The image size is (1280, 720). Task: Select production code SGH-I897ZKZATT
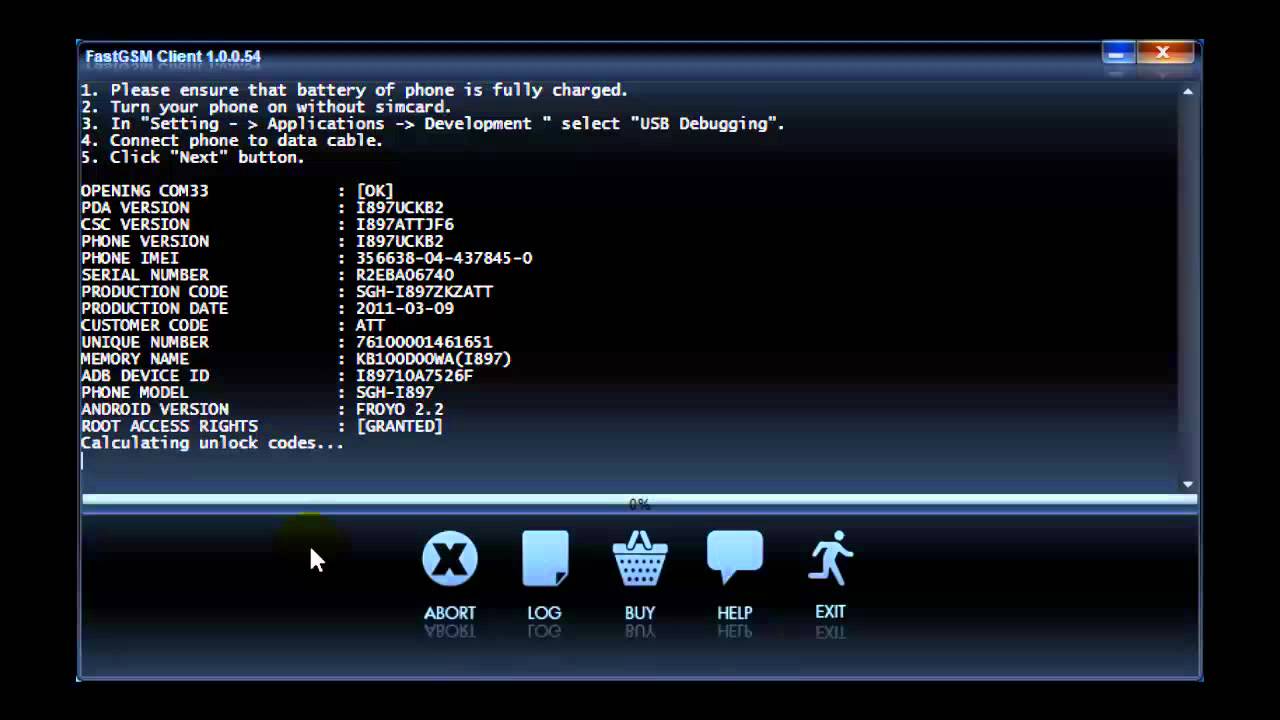coord(424,292)
